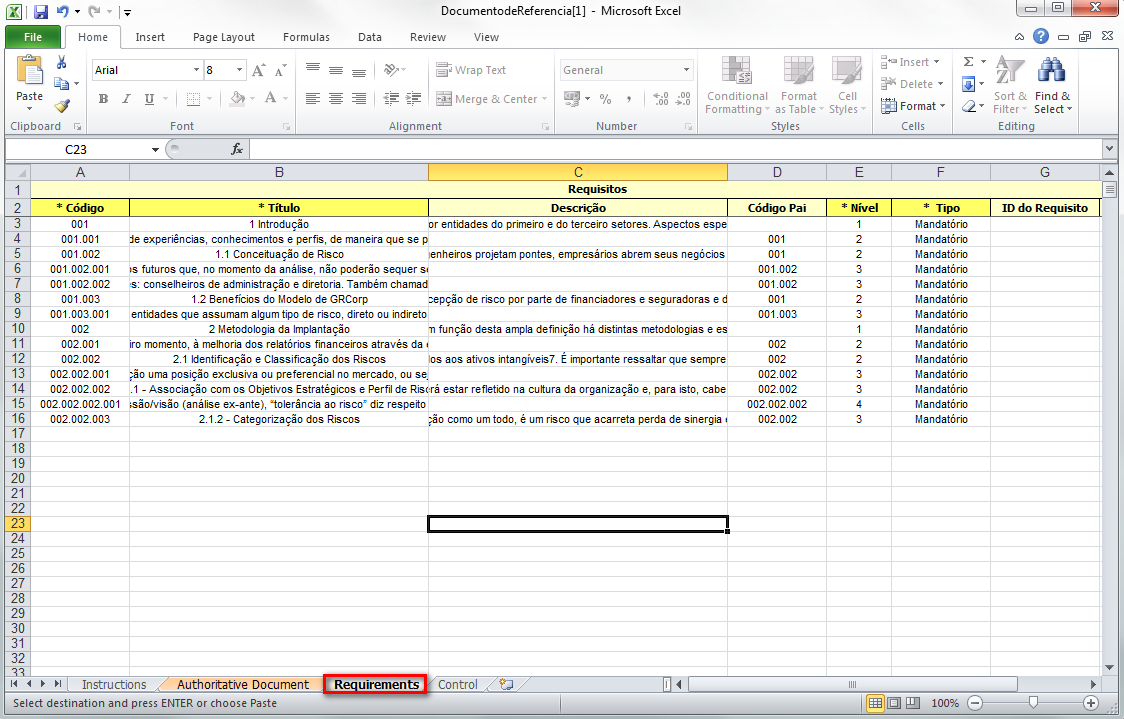Click the horizontal scrollbar thumb
Image resolution: width=1124 pixels, height=719 pixels.
point(852,685)
